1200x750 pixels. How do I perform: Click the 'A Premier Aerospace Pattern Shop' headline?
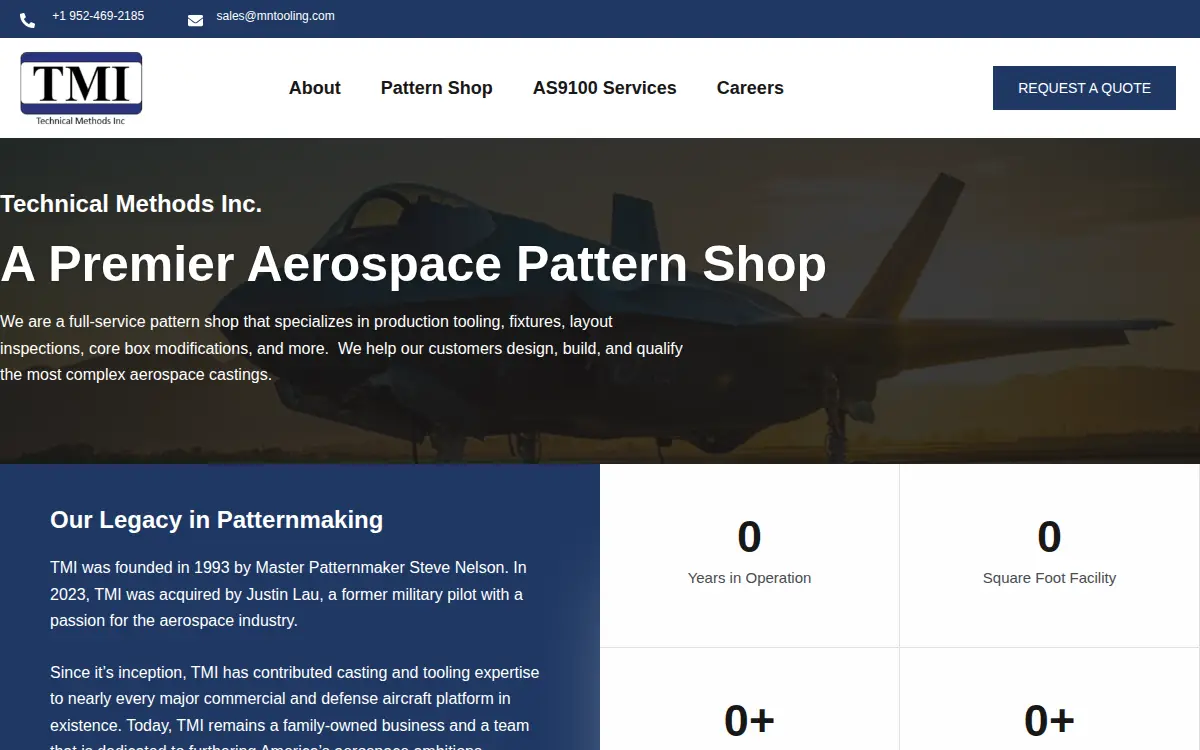point(413,264)
